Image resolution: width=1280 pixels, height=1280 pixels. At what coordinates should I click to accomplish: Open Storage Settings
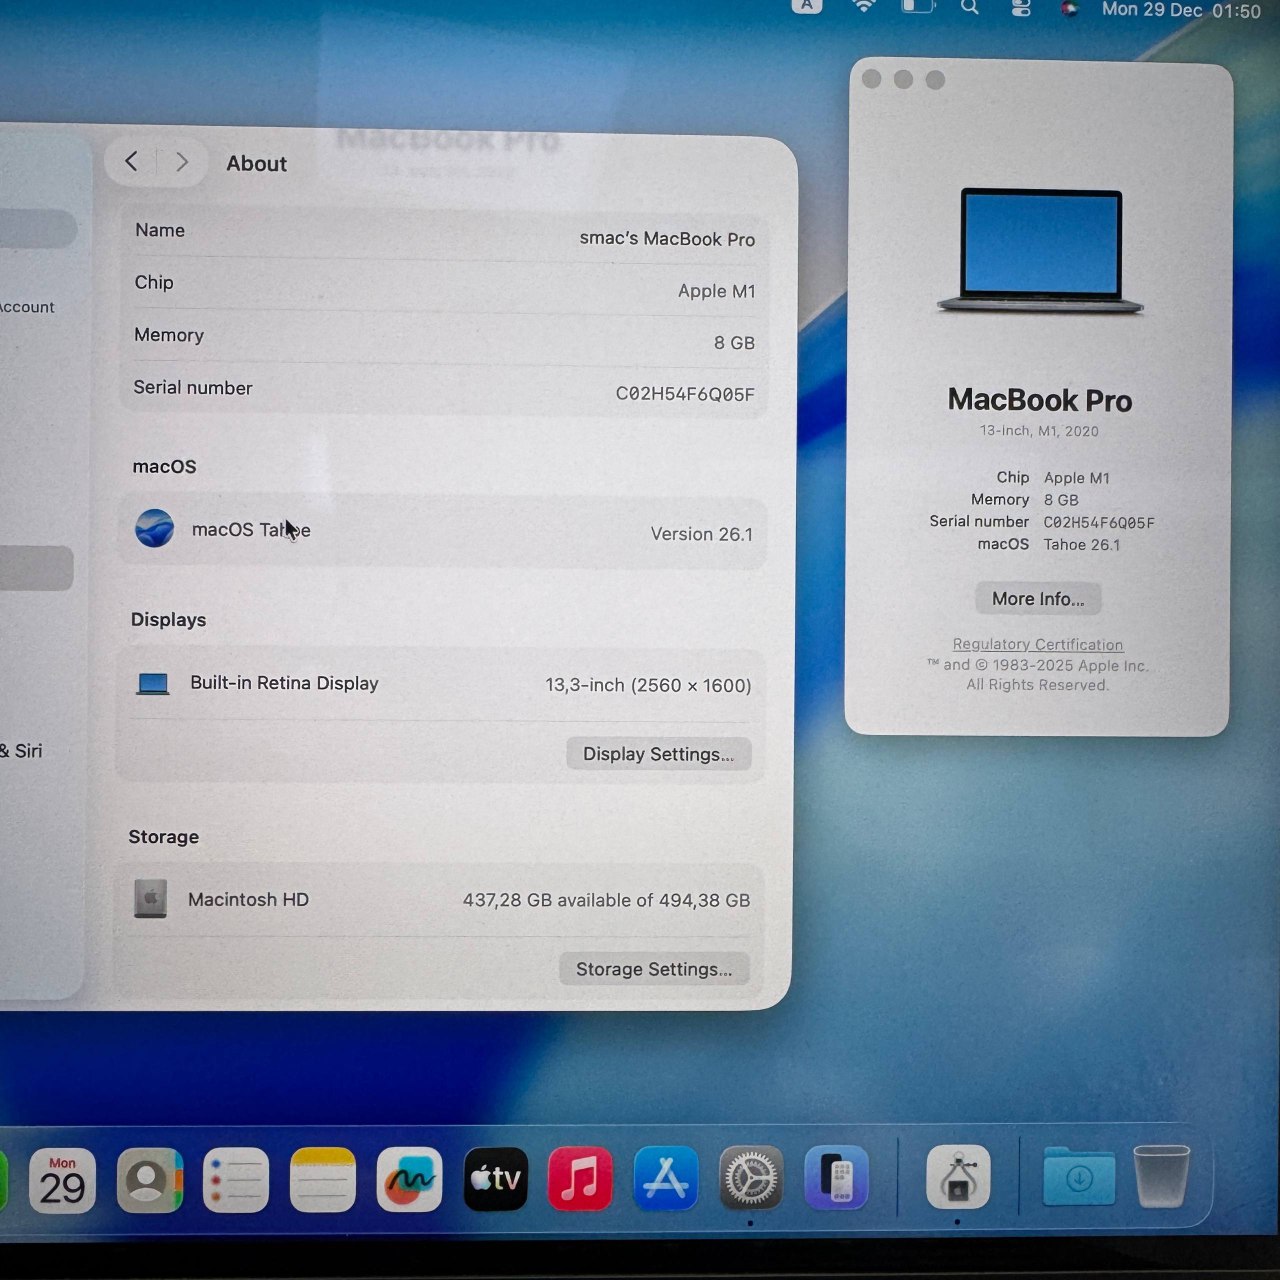pos(654,968)
